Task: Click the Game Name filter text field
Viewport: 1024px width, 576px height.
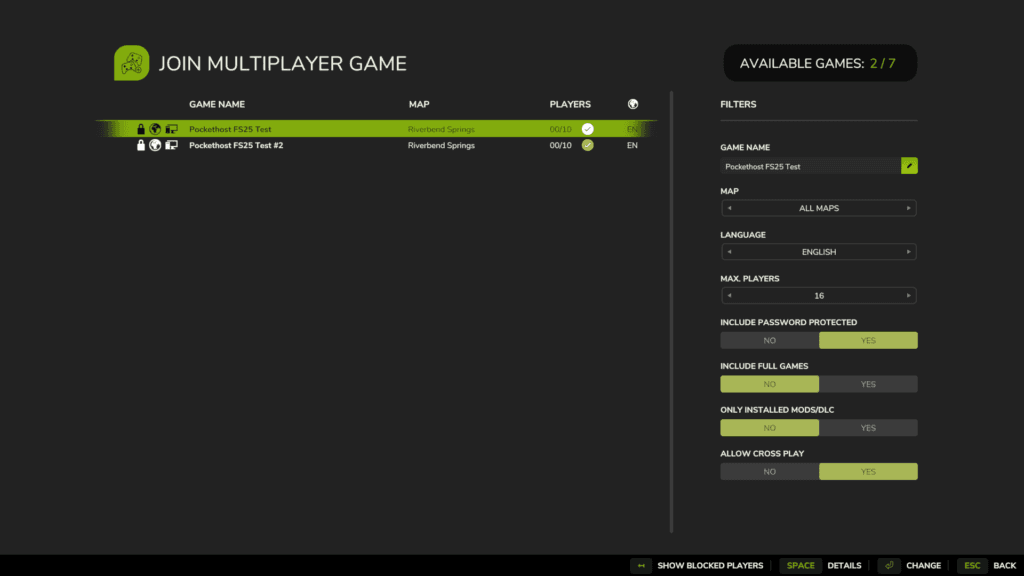Action: pos(810,166)
